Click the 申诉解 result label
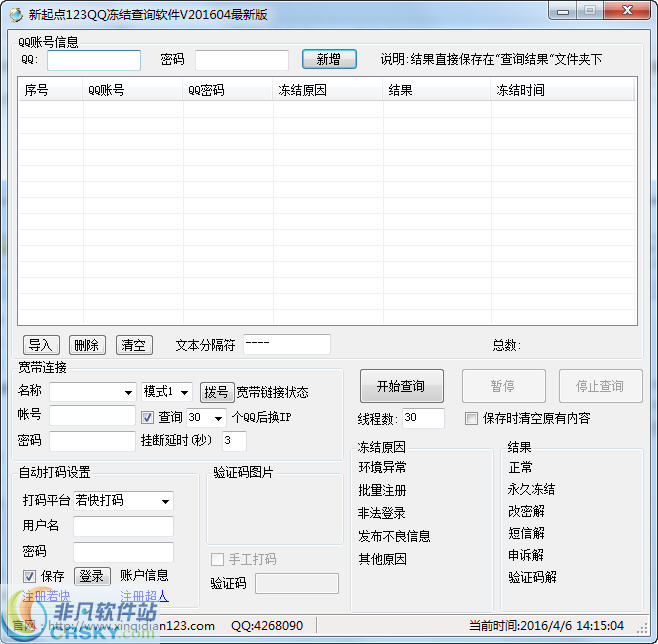This screenshot has height=644, width=658. pyautogui.click(x=526, y=555)
